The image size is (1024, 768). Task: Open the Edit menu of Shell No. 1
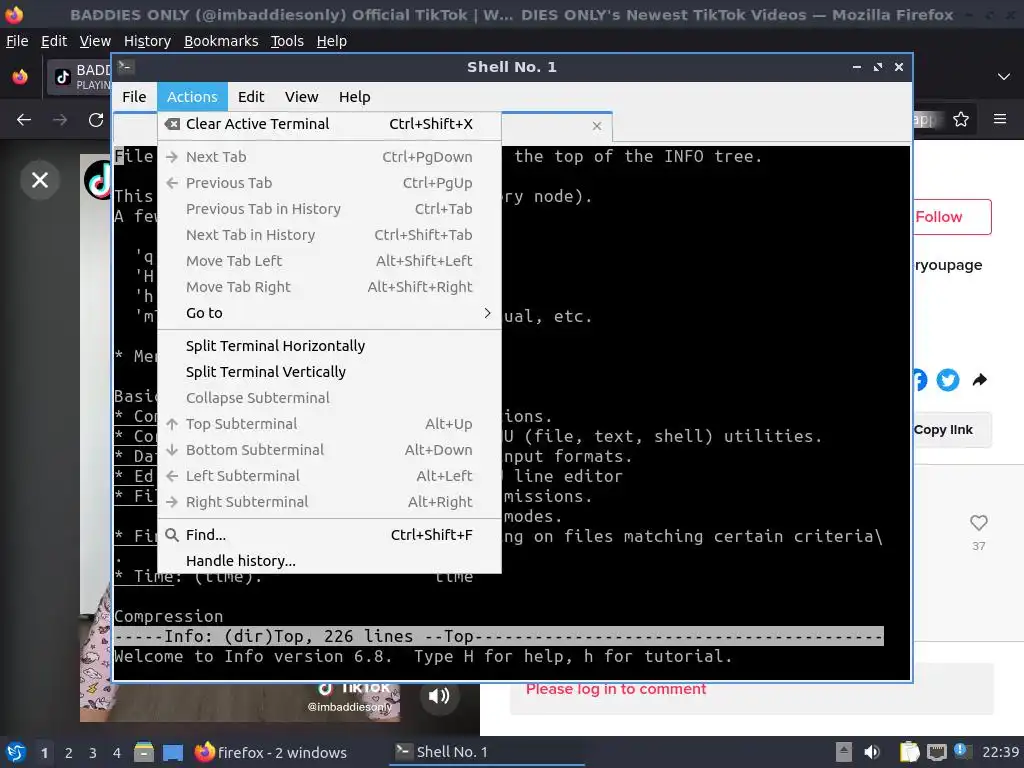pos(251,97)
